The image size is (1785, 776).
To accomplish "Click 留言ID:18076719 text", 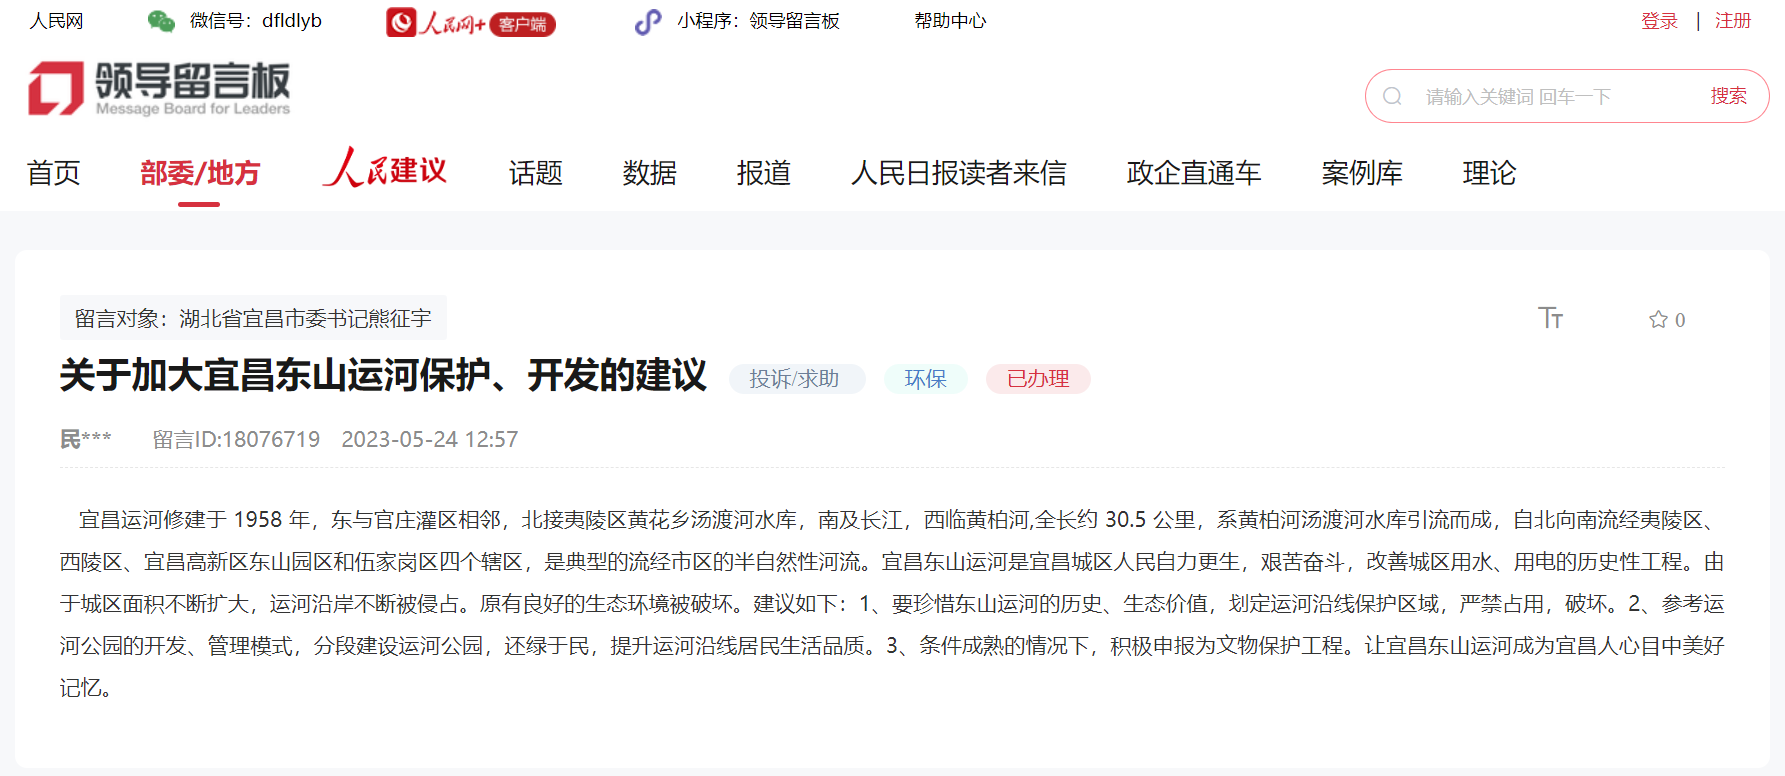I will pos(236,439).
